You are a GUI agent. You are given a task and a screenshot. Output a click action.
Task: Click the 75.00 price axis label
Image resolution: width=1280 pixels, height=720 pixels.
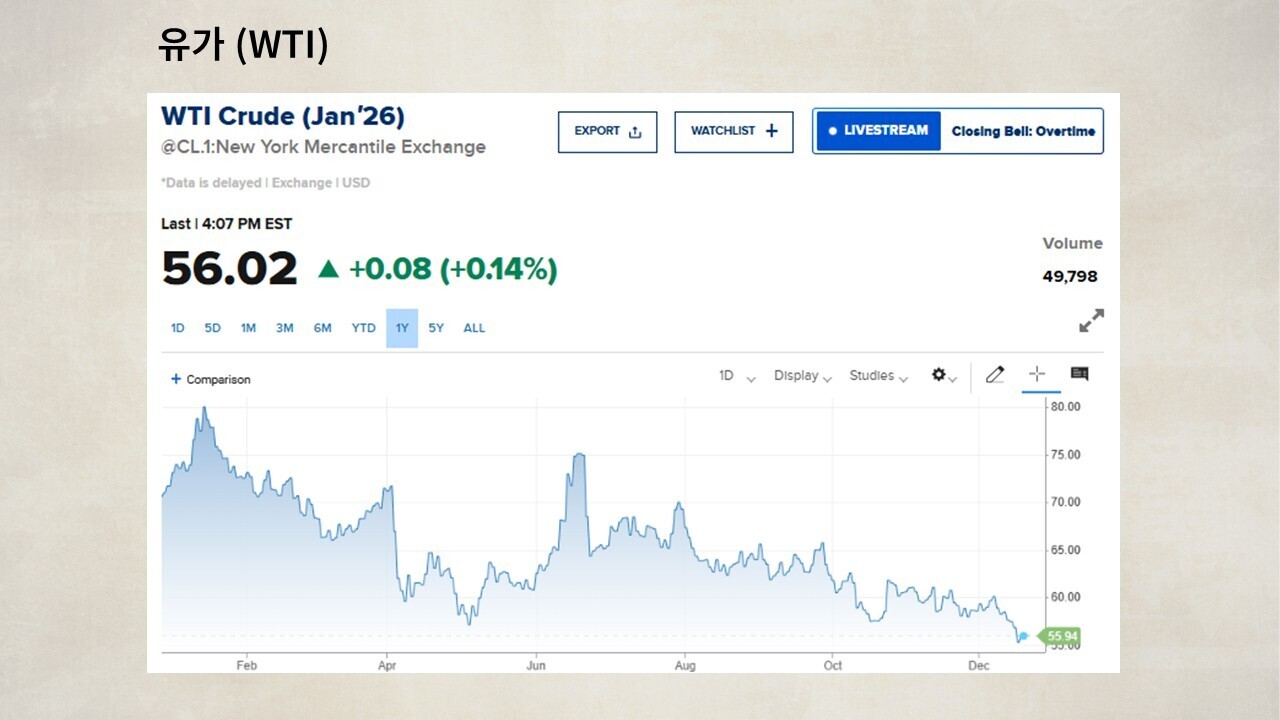(x=1065, y=455)
